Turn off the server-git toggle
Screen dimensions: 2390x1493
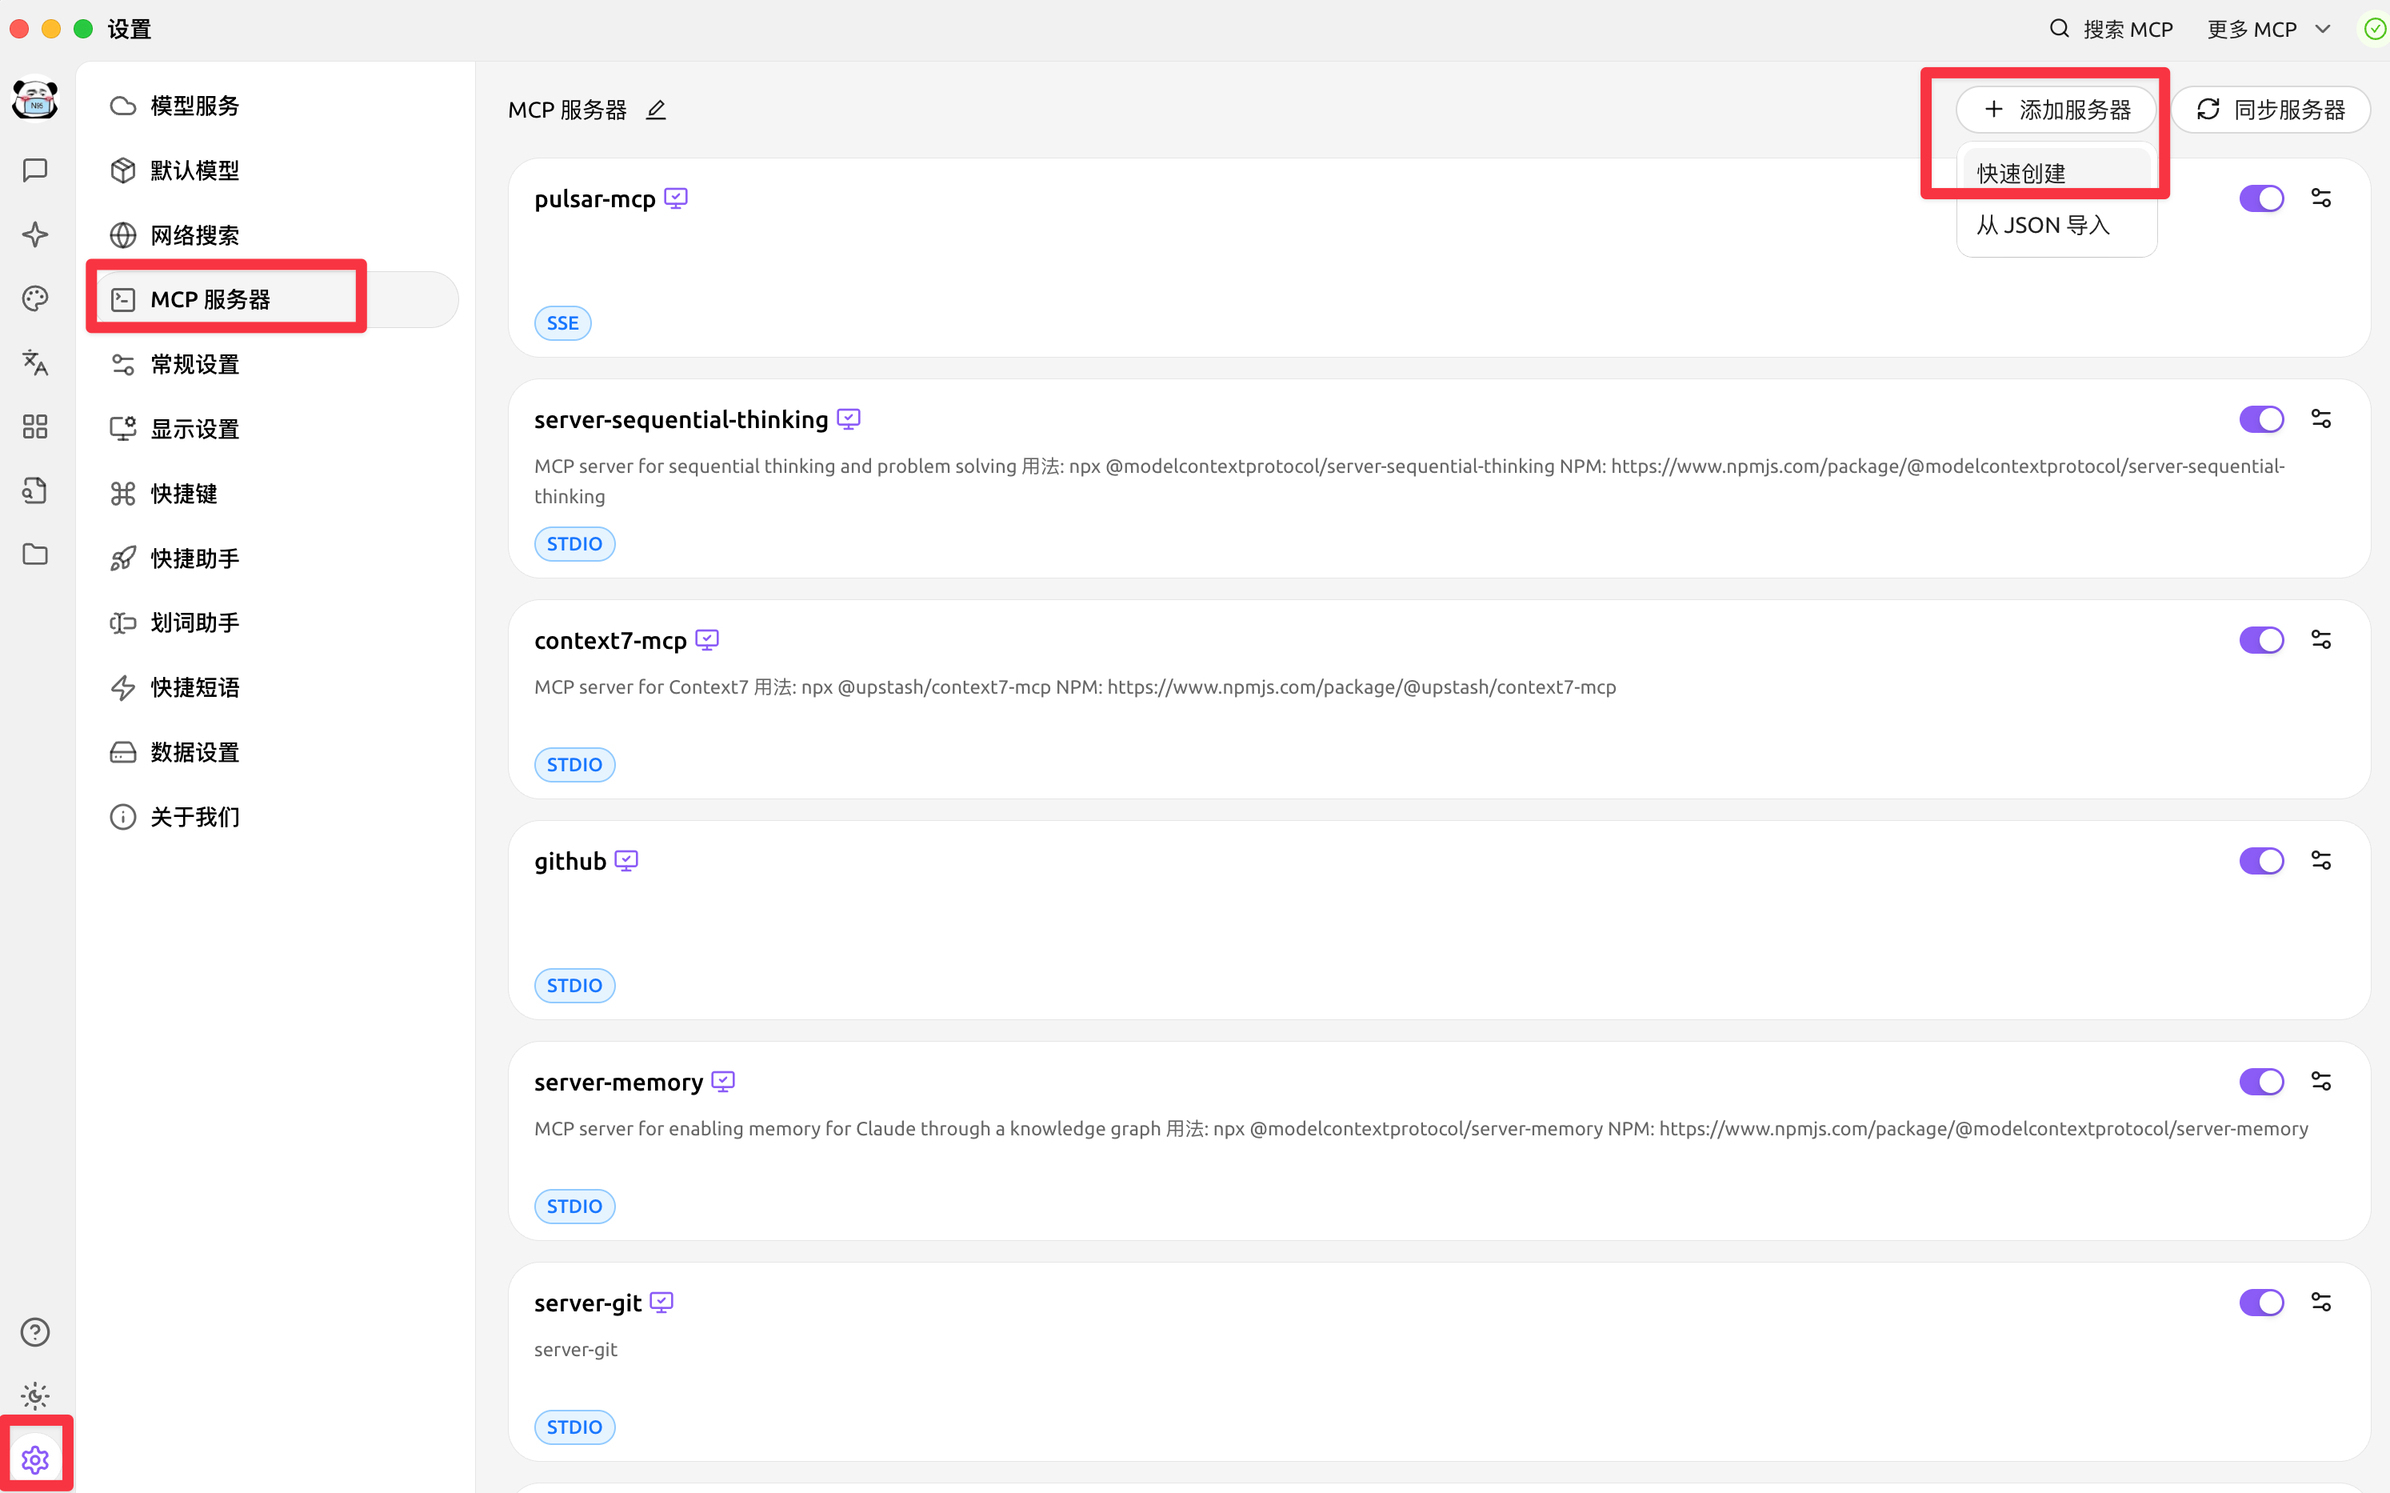(x=2261, y=1302)
